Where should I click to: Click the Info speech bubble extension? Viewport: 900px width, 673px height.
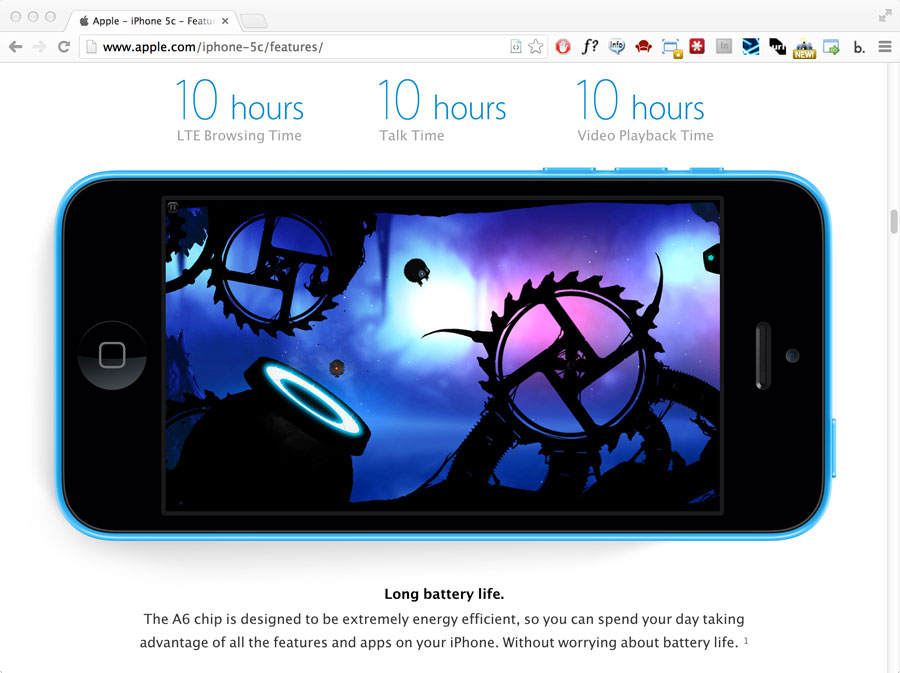point(616,46)
